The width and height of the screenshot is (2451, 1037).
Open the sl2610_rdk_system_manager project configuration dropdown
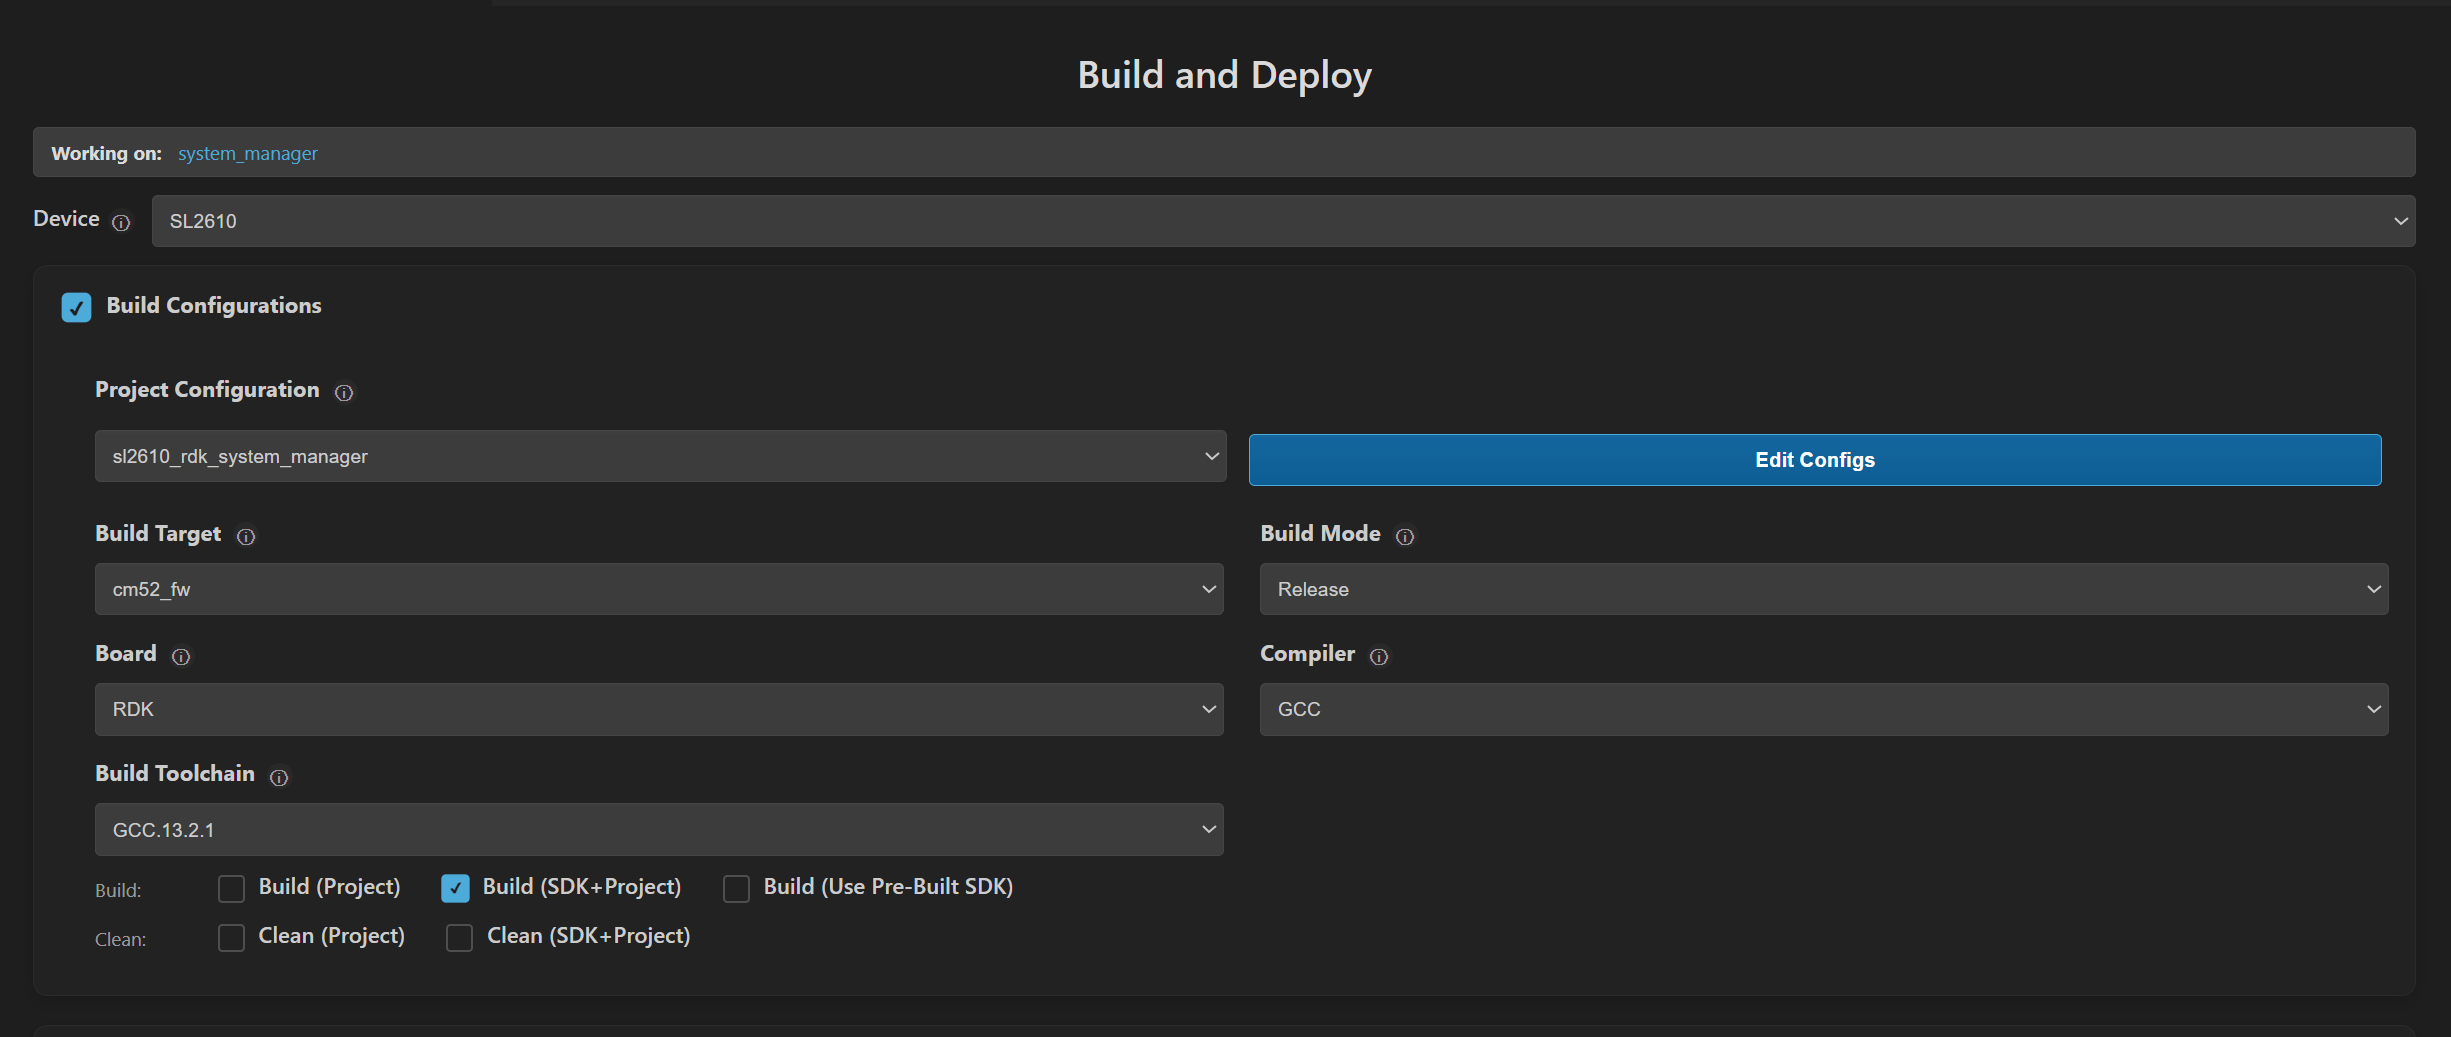pyautogui.click(x=660, y=456)
